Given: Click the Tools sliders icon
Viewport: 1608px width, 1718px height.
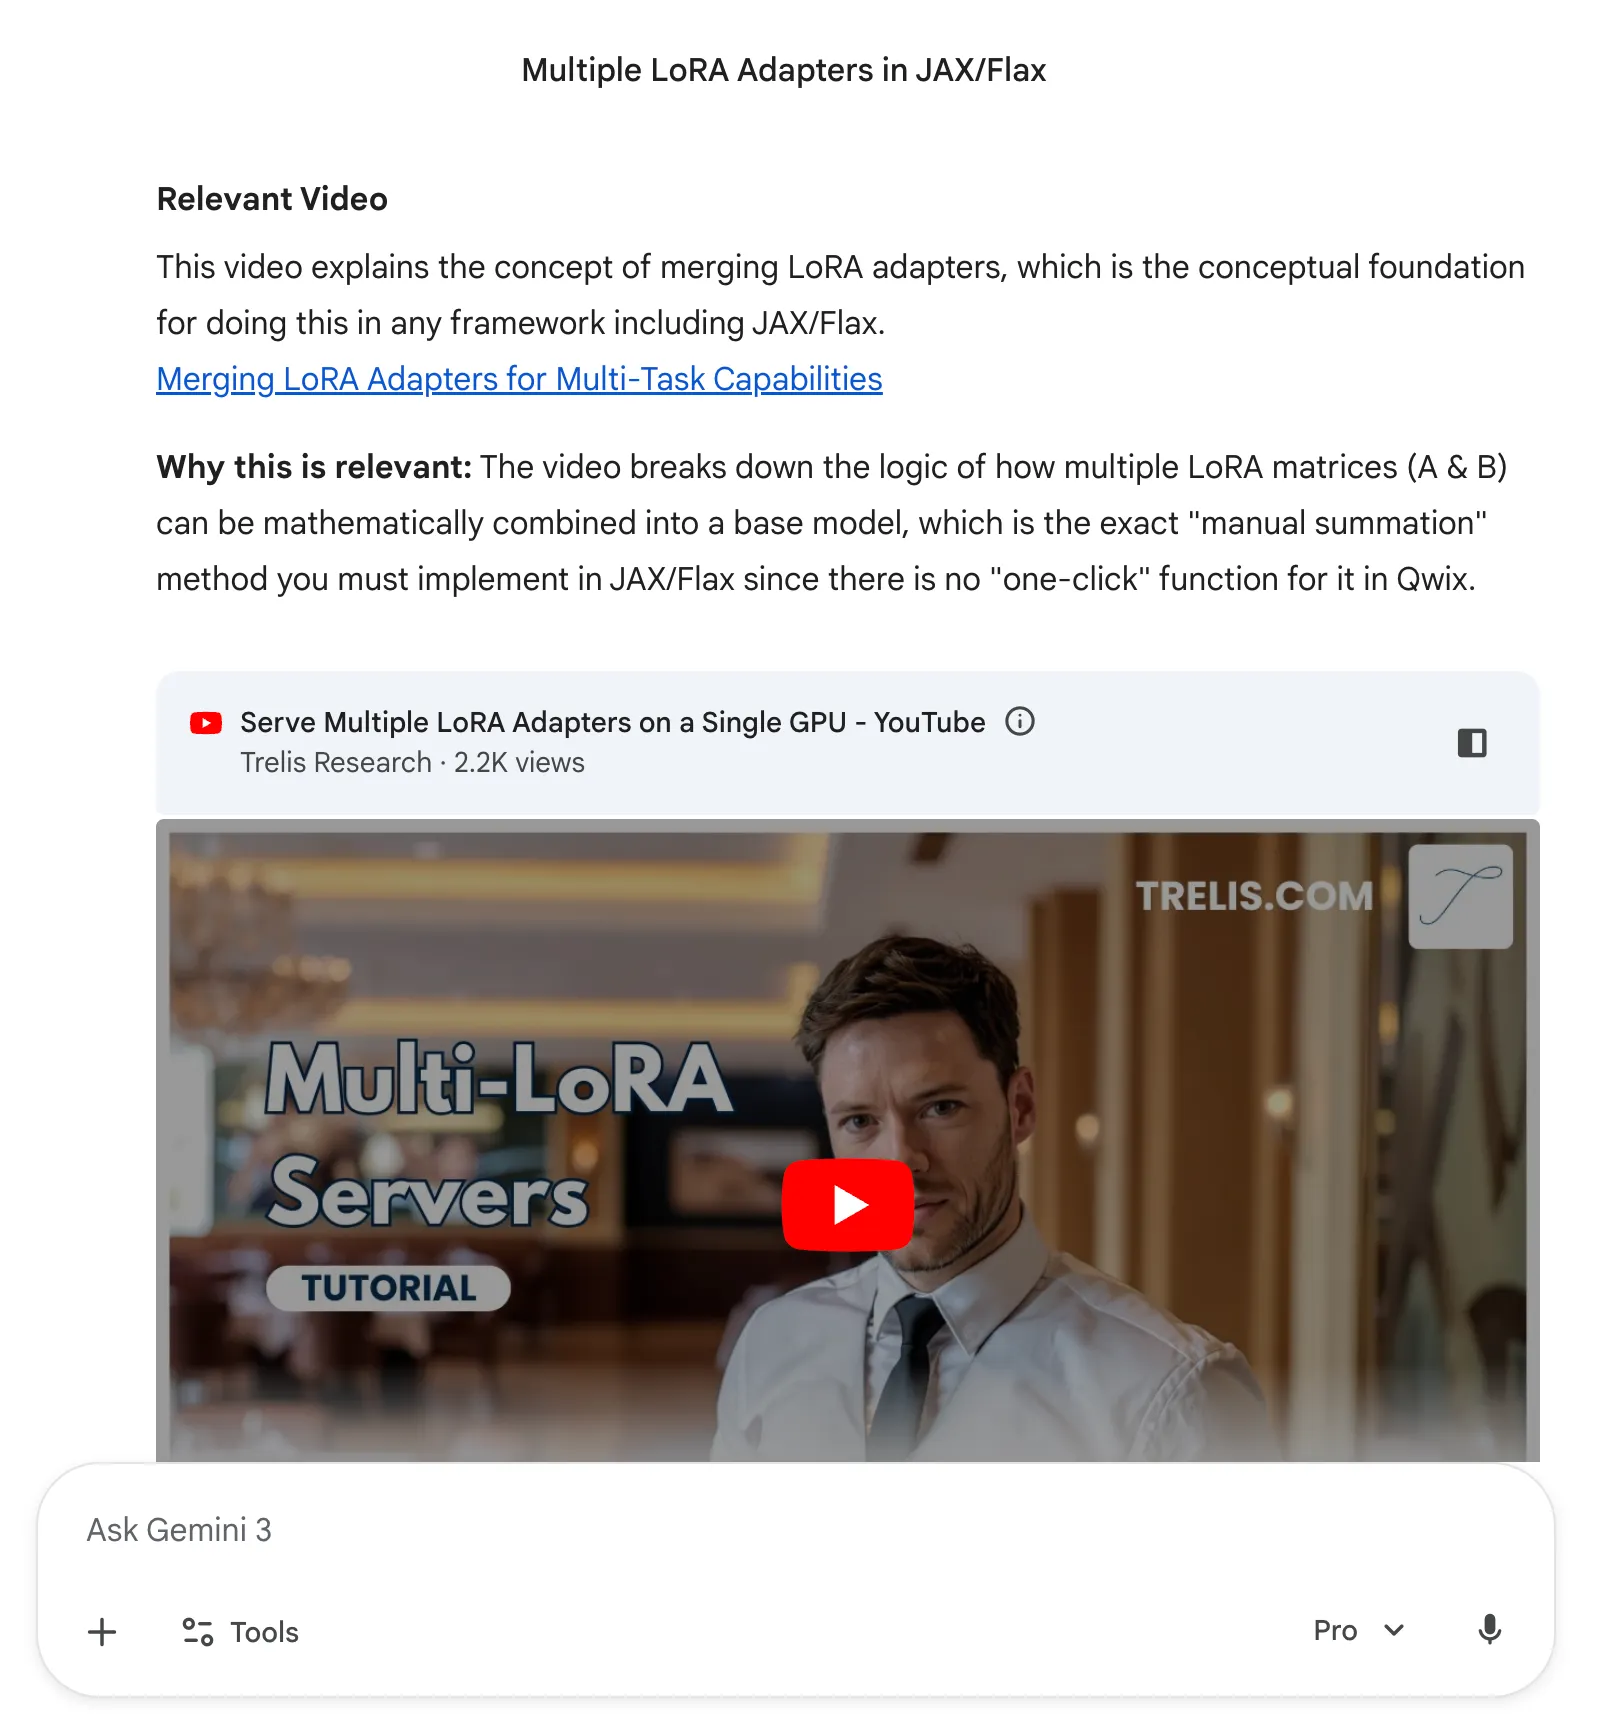Looking at the screenshot, I should 197,1632.
